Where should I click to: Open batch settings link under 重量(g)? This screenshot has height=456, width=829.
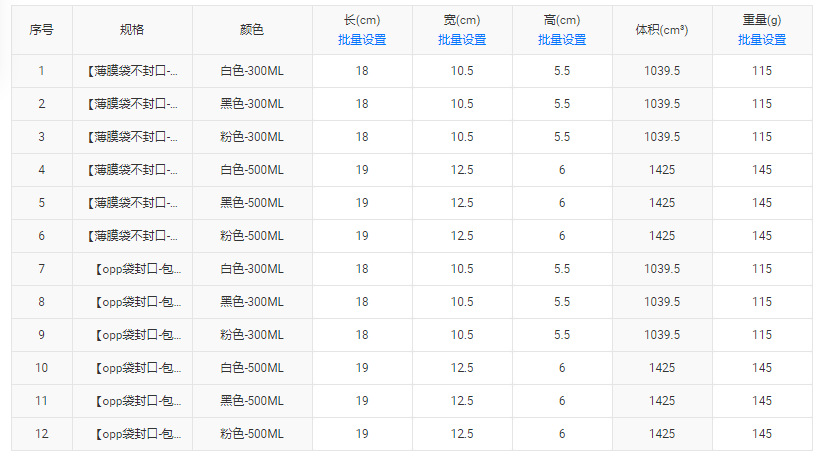pos(762,40)
